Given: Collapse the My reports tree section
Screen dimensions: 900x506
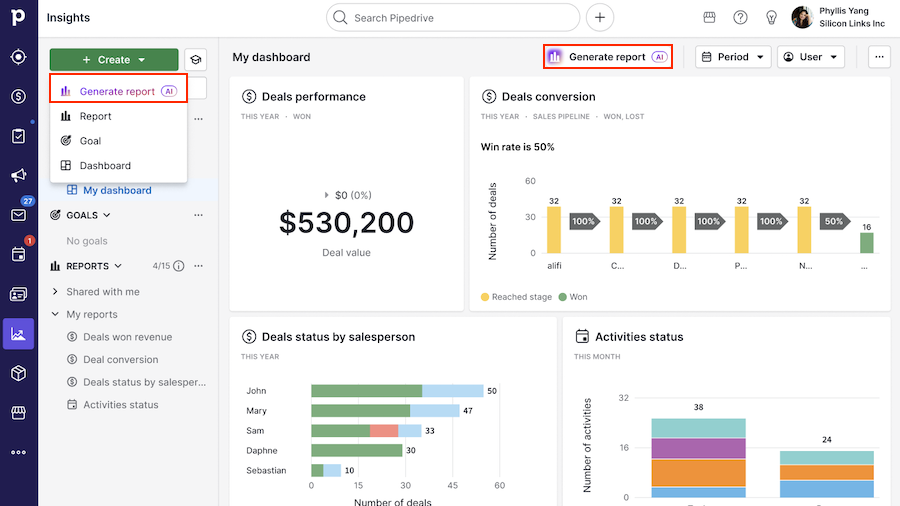Looking at the screenshot, I should click(x=56, y=315).
